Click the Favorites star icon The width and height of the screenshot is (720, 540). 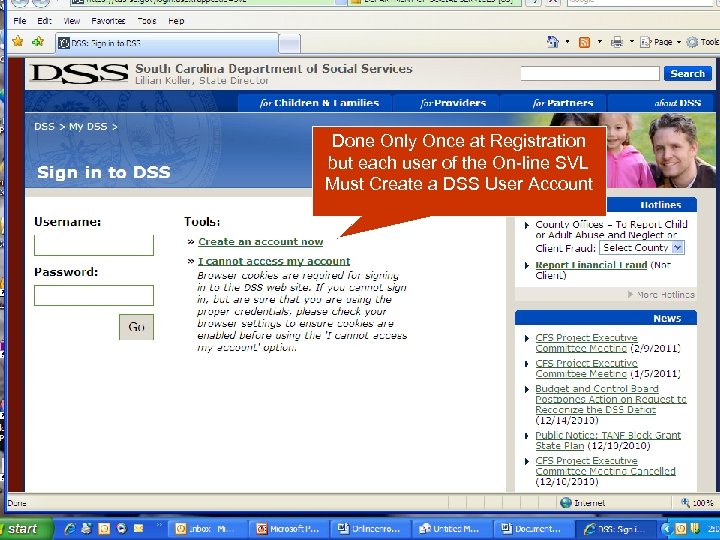tap(17, 42)
